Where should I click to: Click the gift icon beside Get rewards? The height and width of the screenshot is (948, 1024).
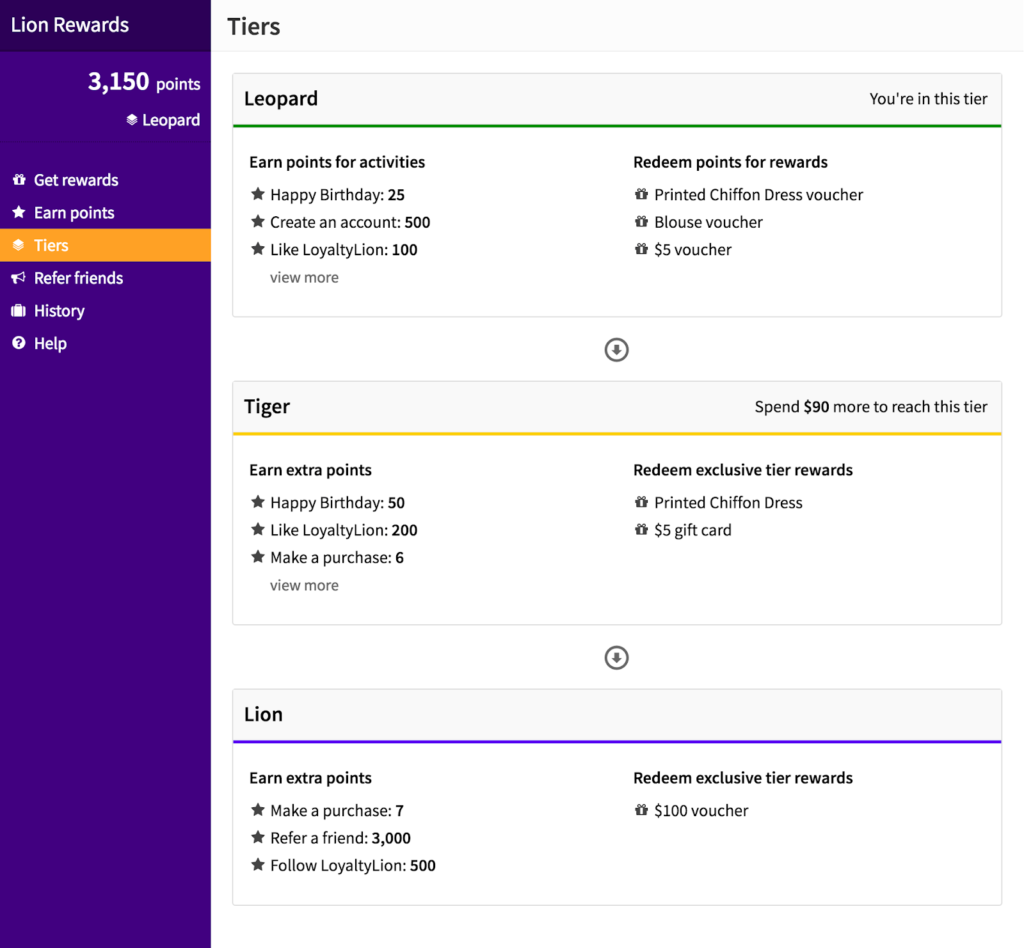tap(19, 180)
